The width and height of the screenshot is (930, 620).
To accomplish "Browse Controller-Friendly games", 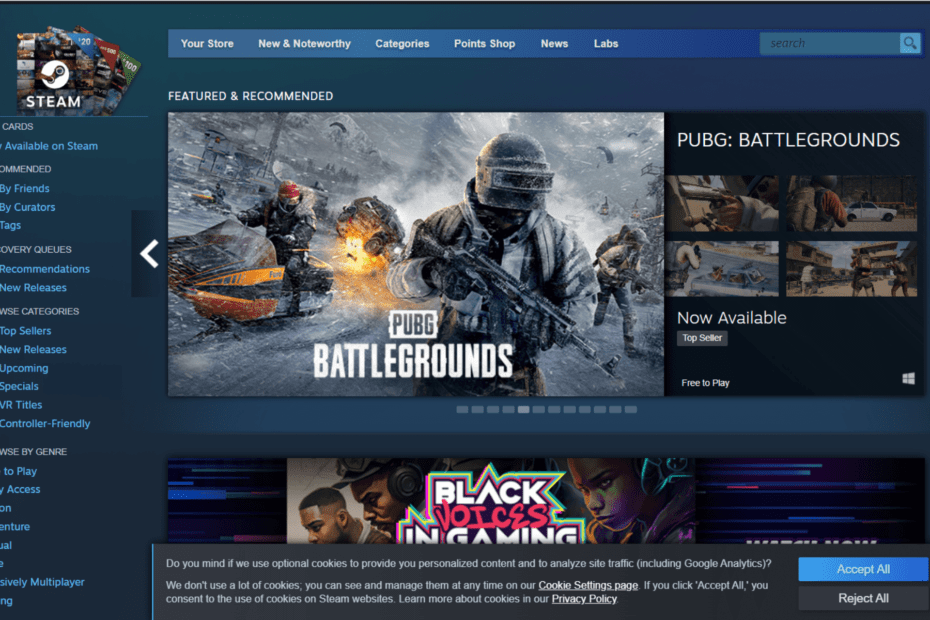I will [45, 424].
